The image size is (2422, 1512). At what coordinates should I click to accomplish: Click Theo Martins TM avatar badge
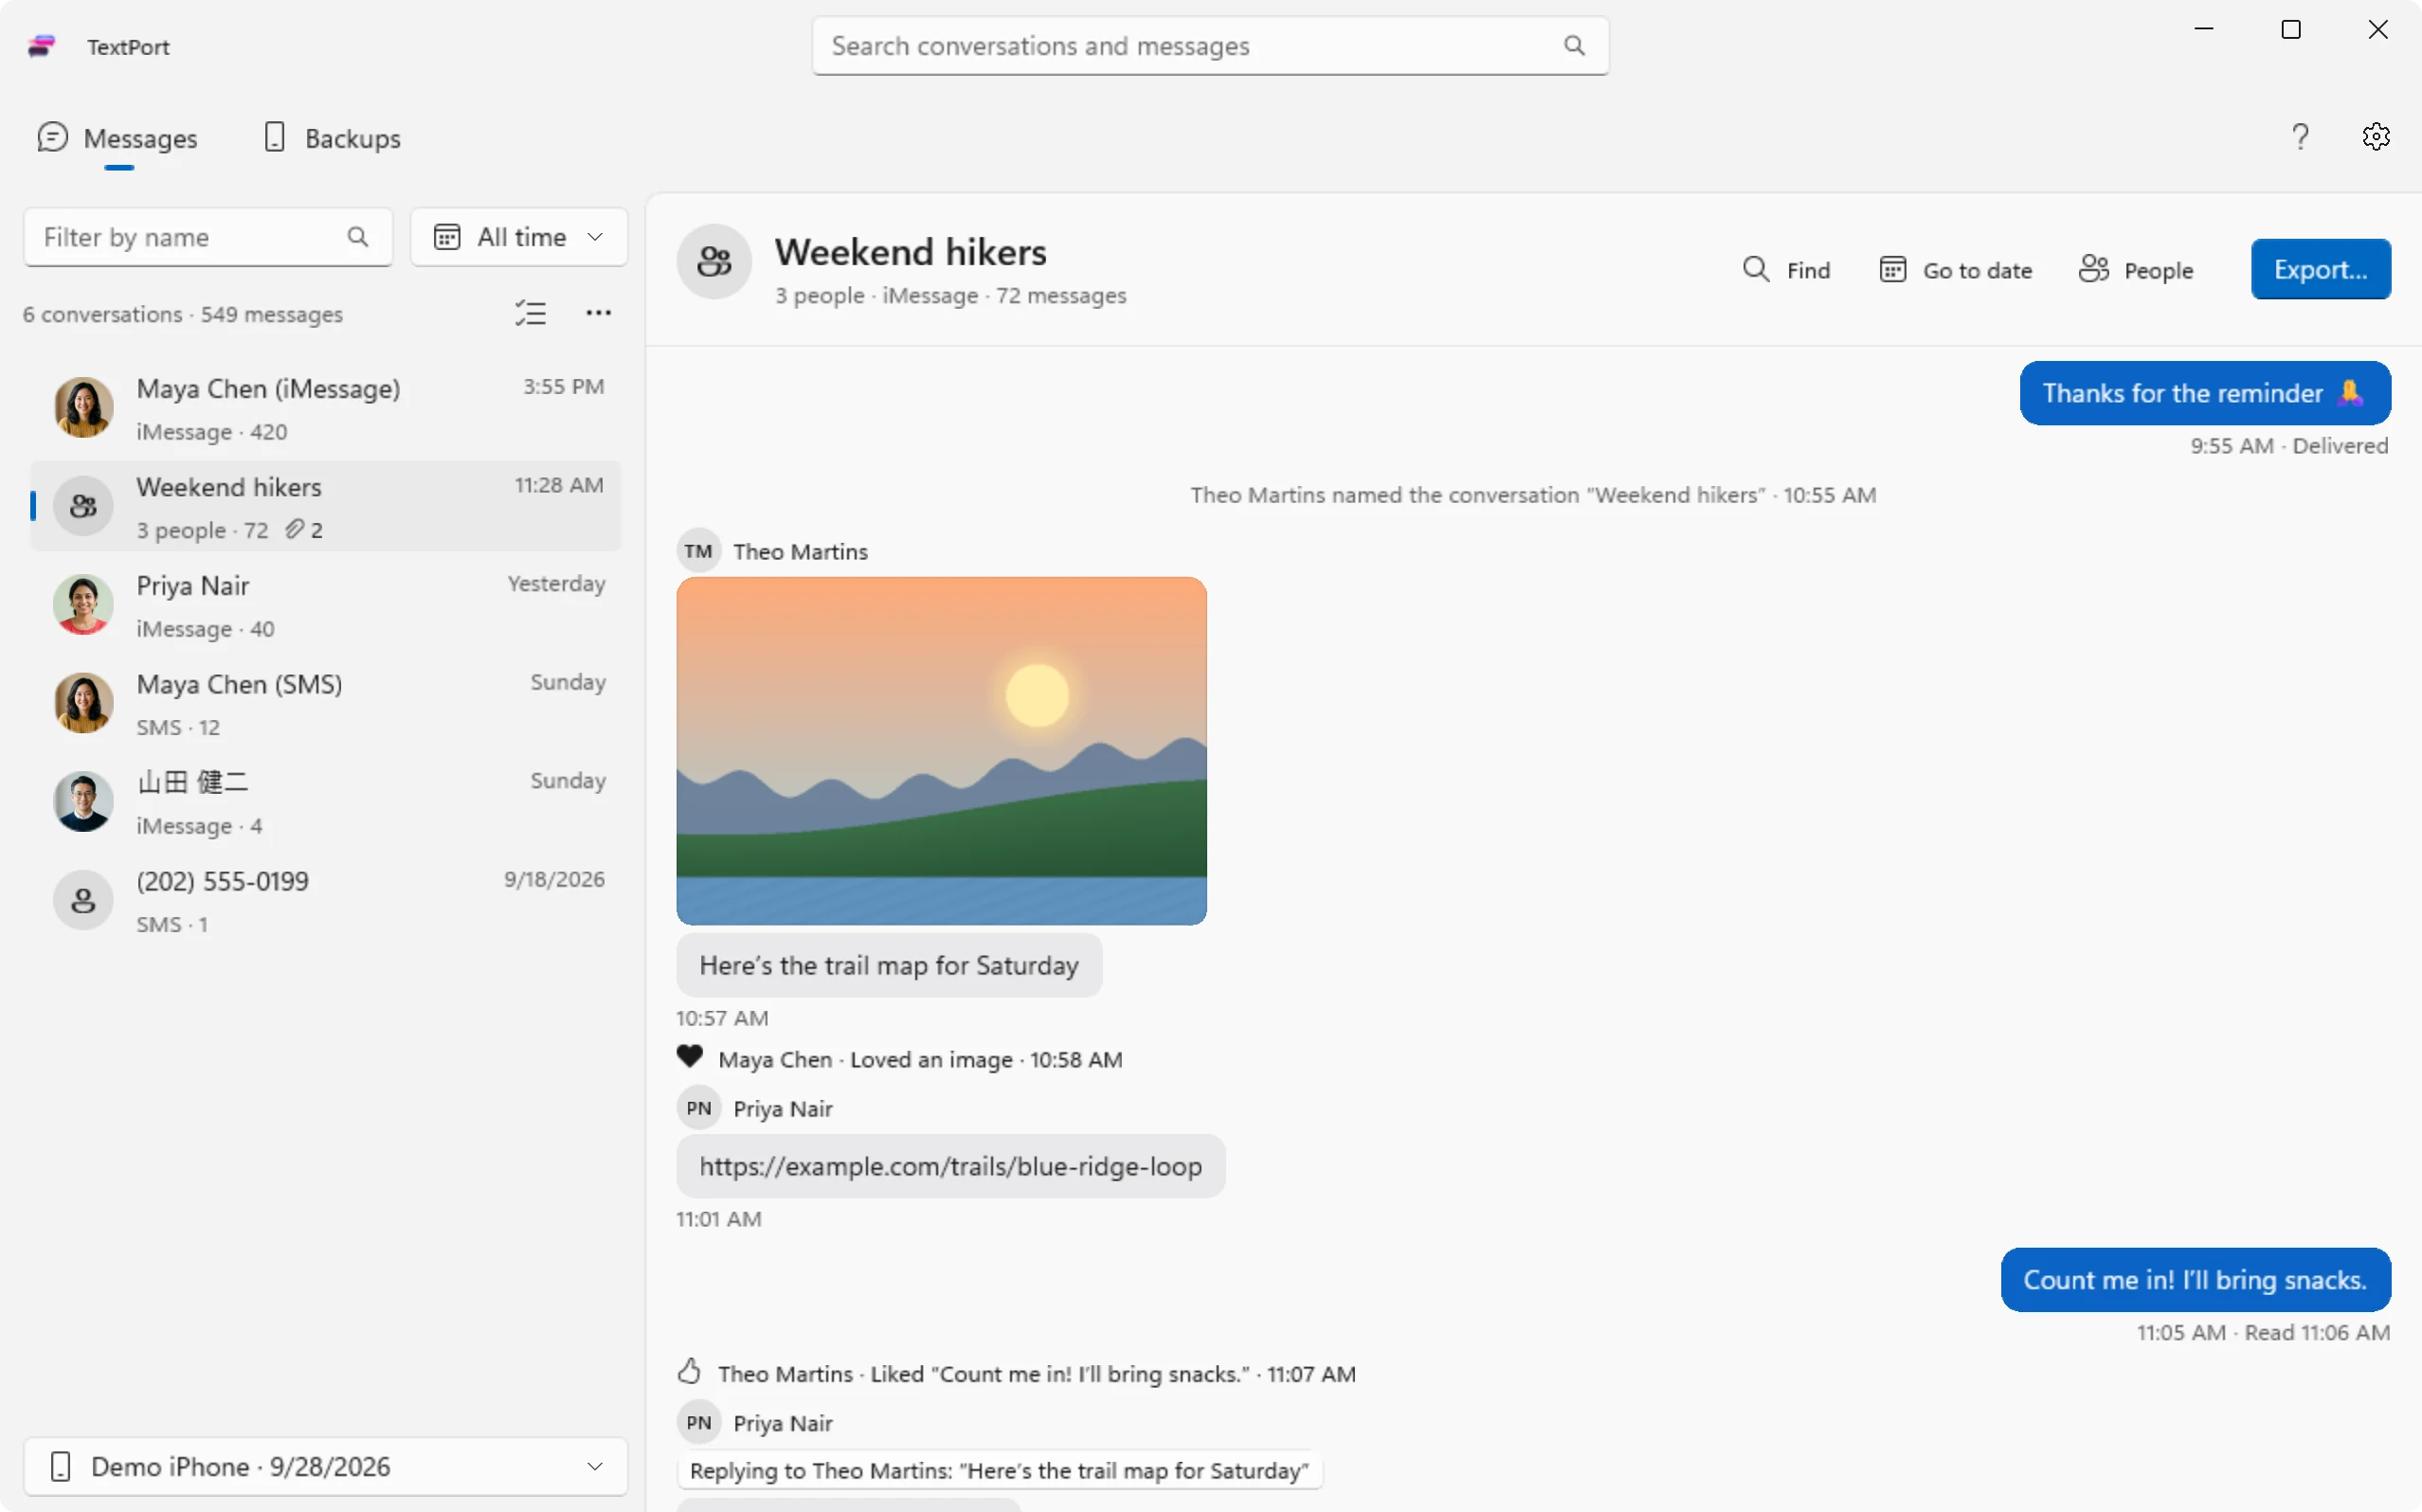click(699, 551)
